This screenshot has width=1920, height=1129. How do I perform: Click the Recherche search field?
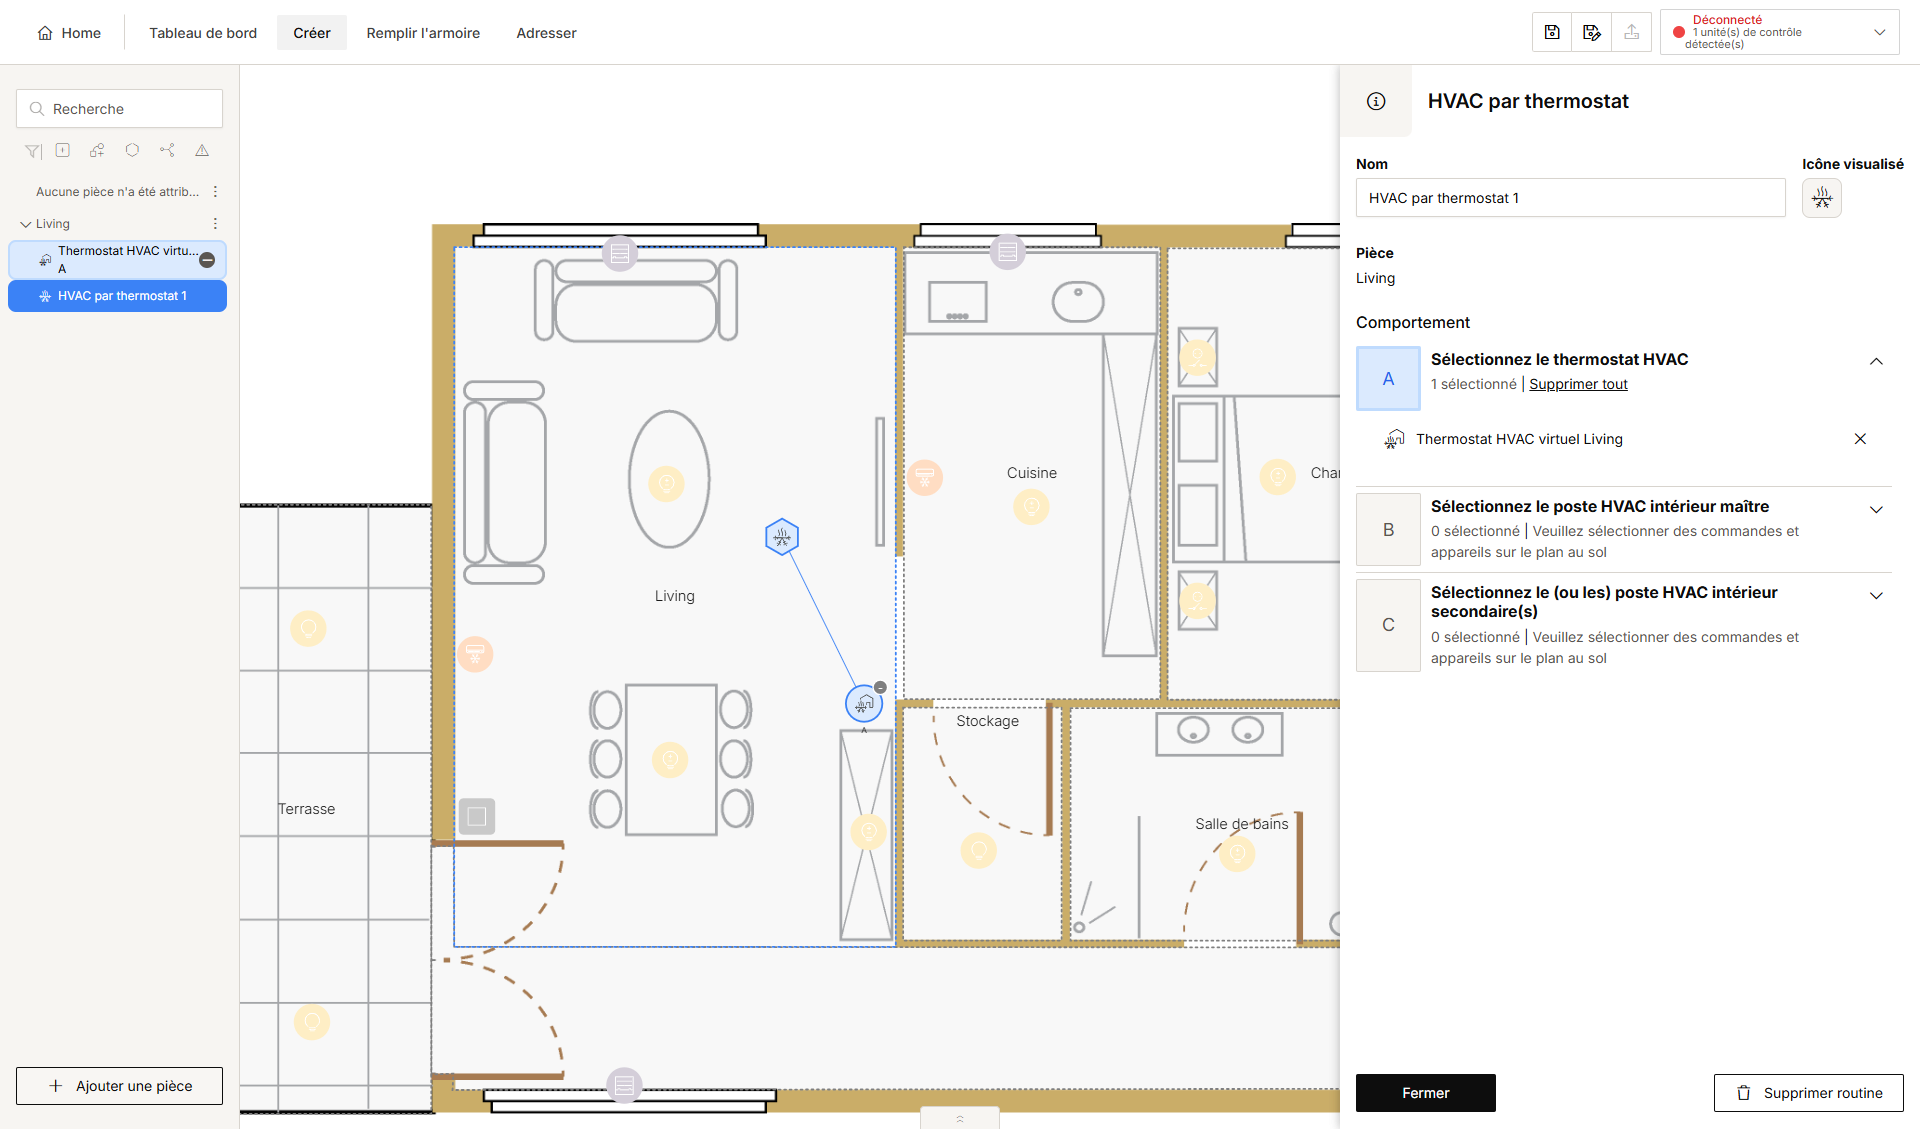click(x=119, y=109)
